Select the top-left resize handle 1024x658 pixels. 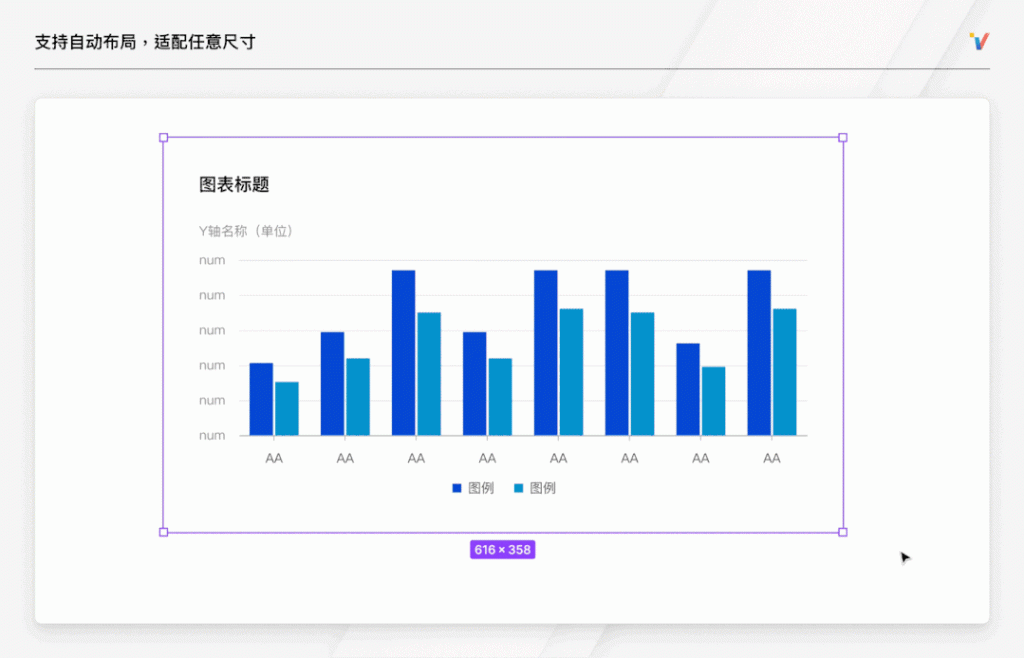click(163, 138)
